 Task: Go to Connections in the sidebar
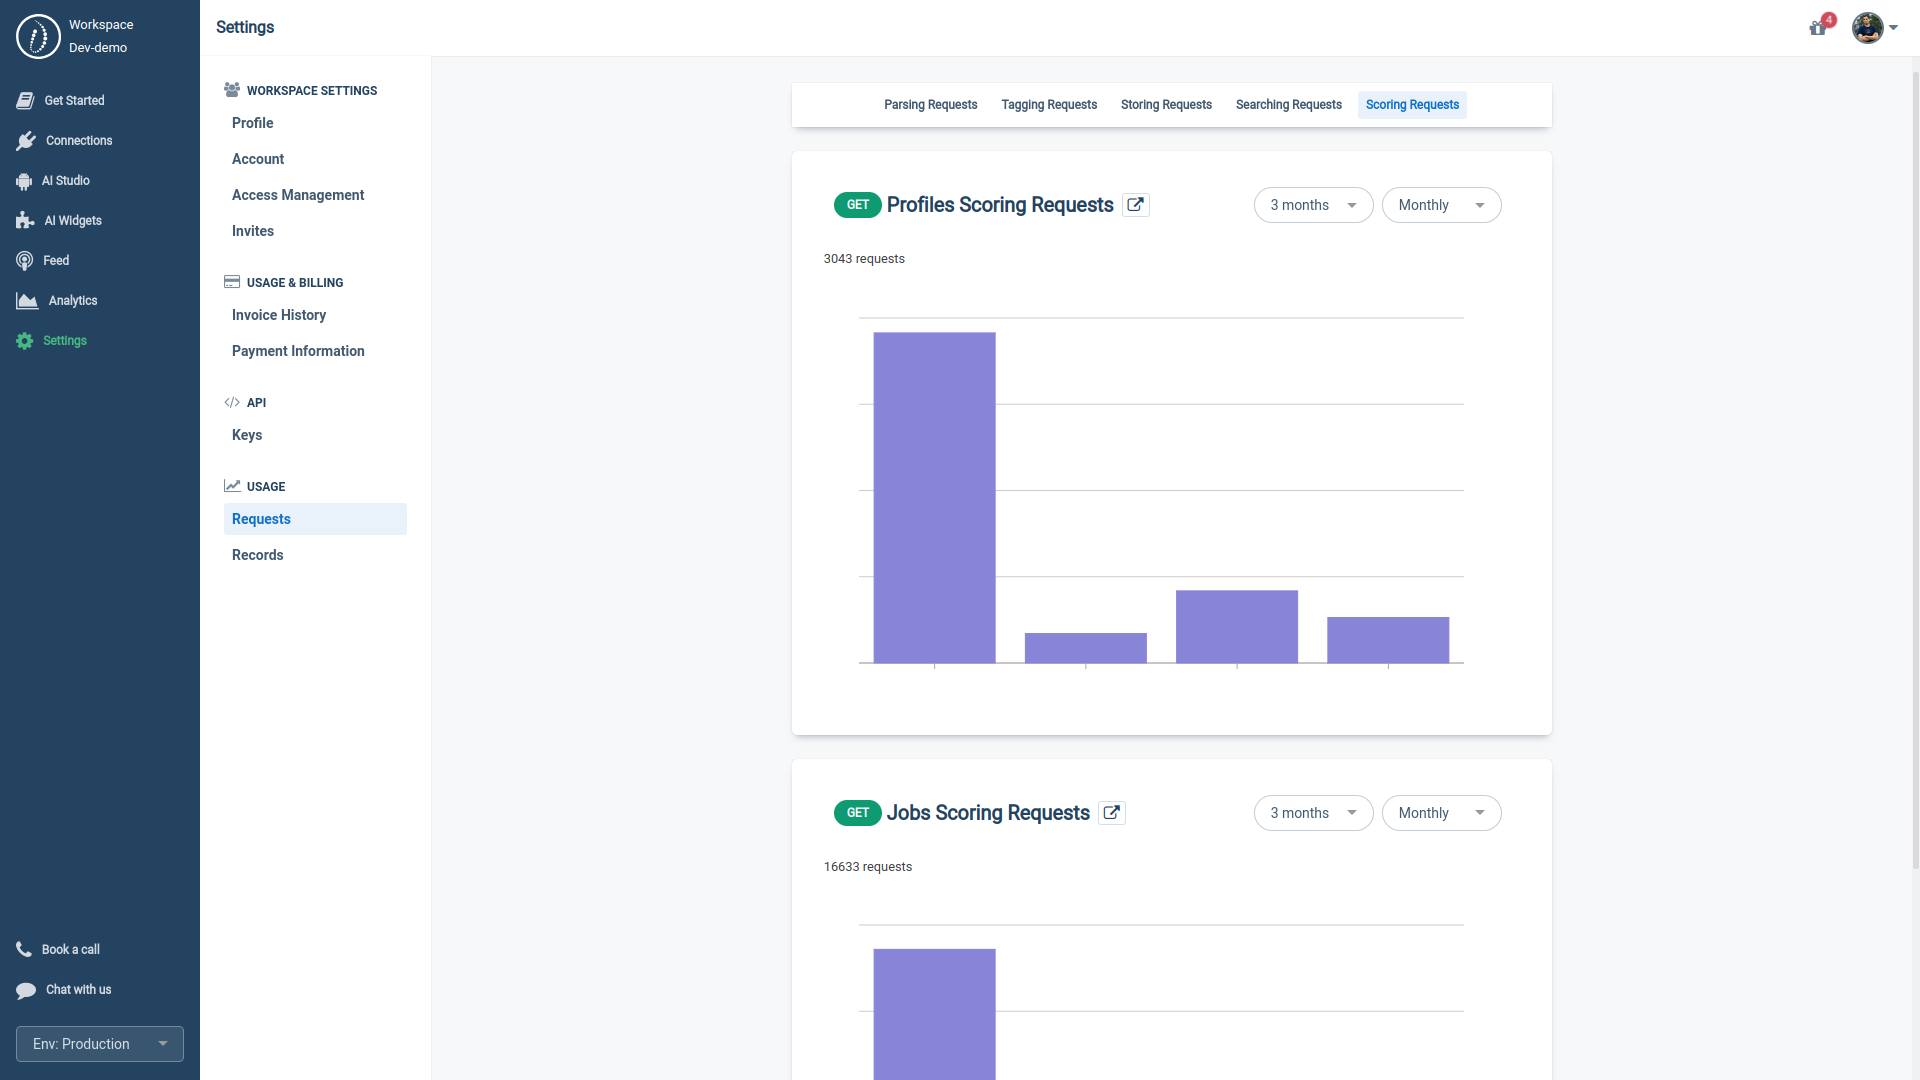click(78, 141)
